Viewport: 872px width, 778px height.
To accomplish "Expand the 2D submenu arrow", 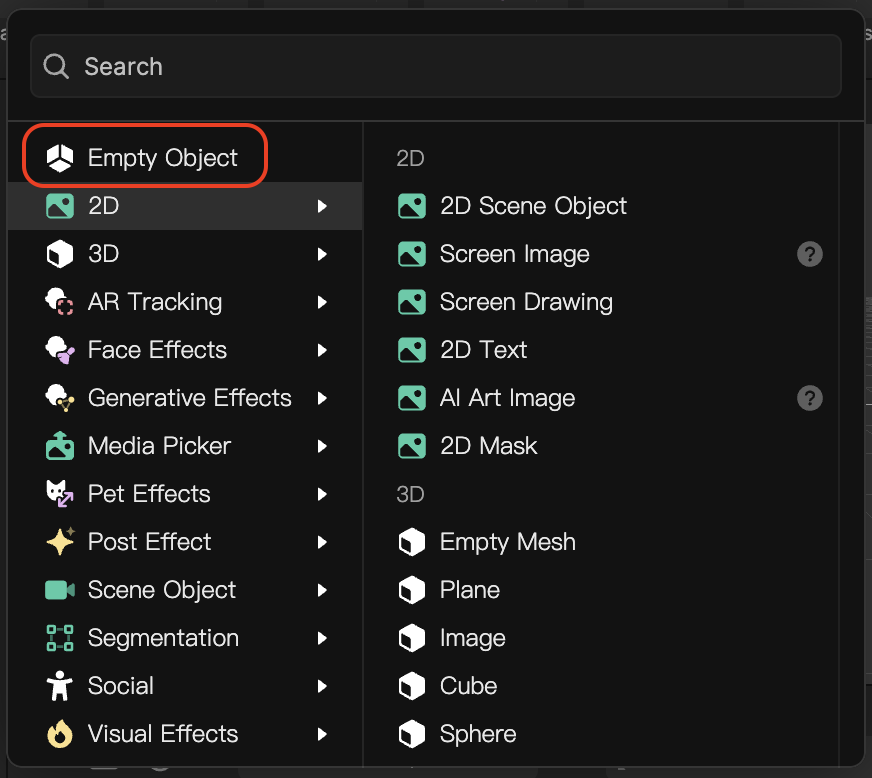I will pos(321,206).
